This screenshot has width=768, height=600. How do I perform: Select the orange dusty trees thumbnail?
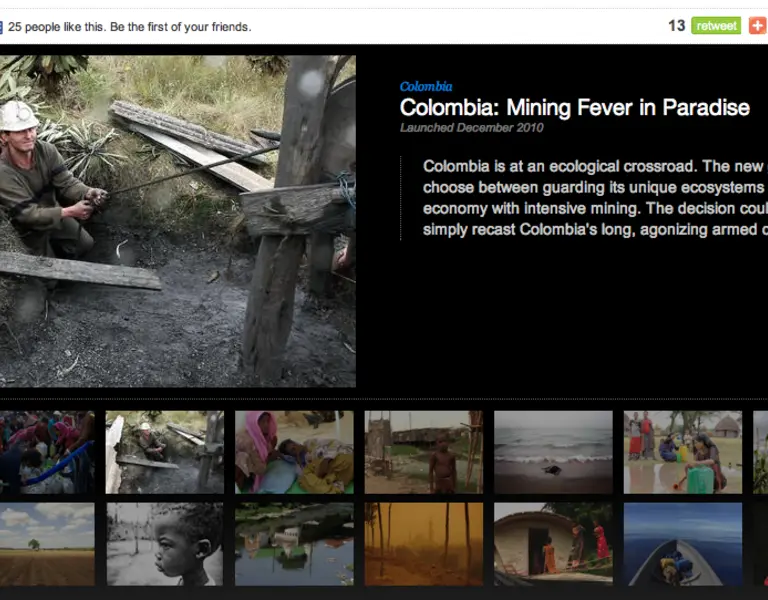(x=424, y=544)
